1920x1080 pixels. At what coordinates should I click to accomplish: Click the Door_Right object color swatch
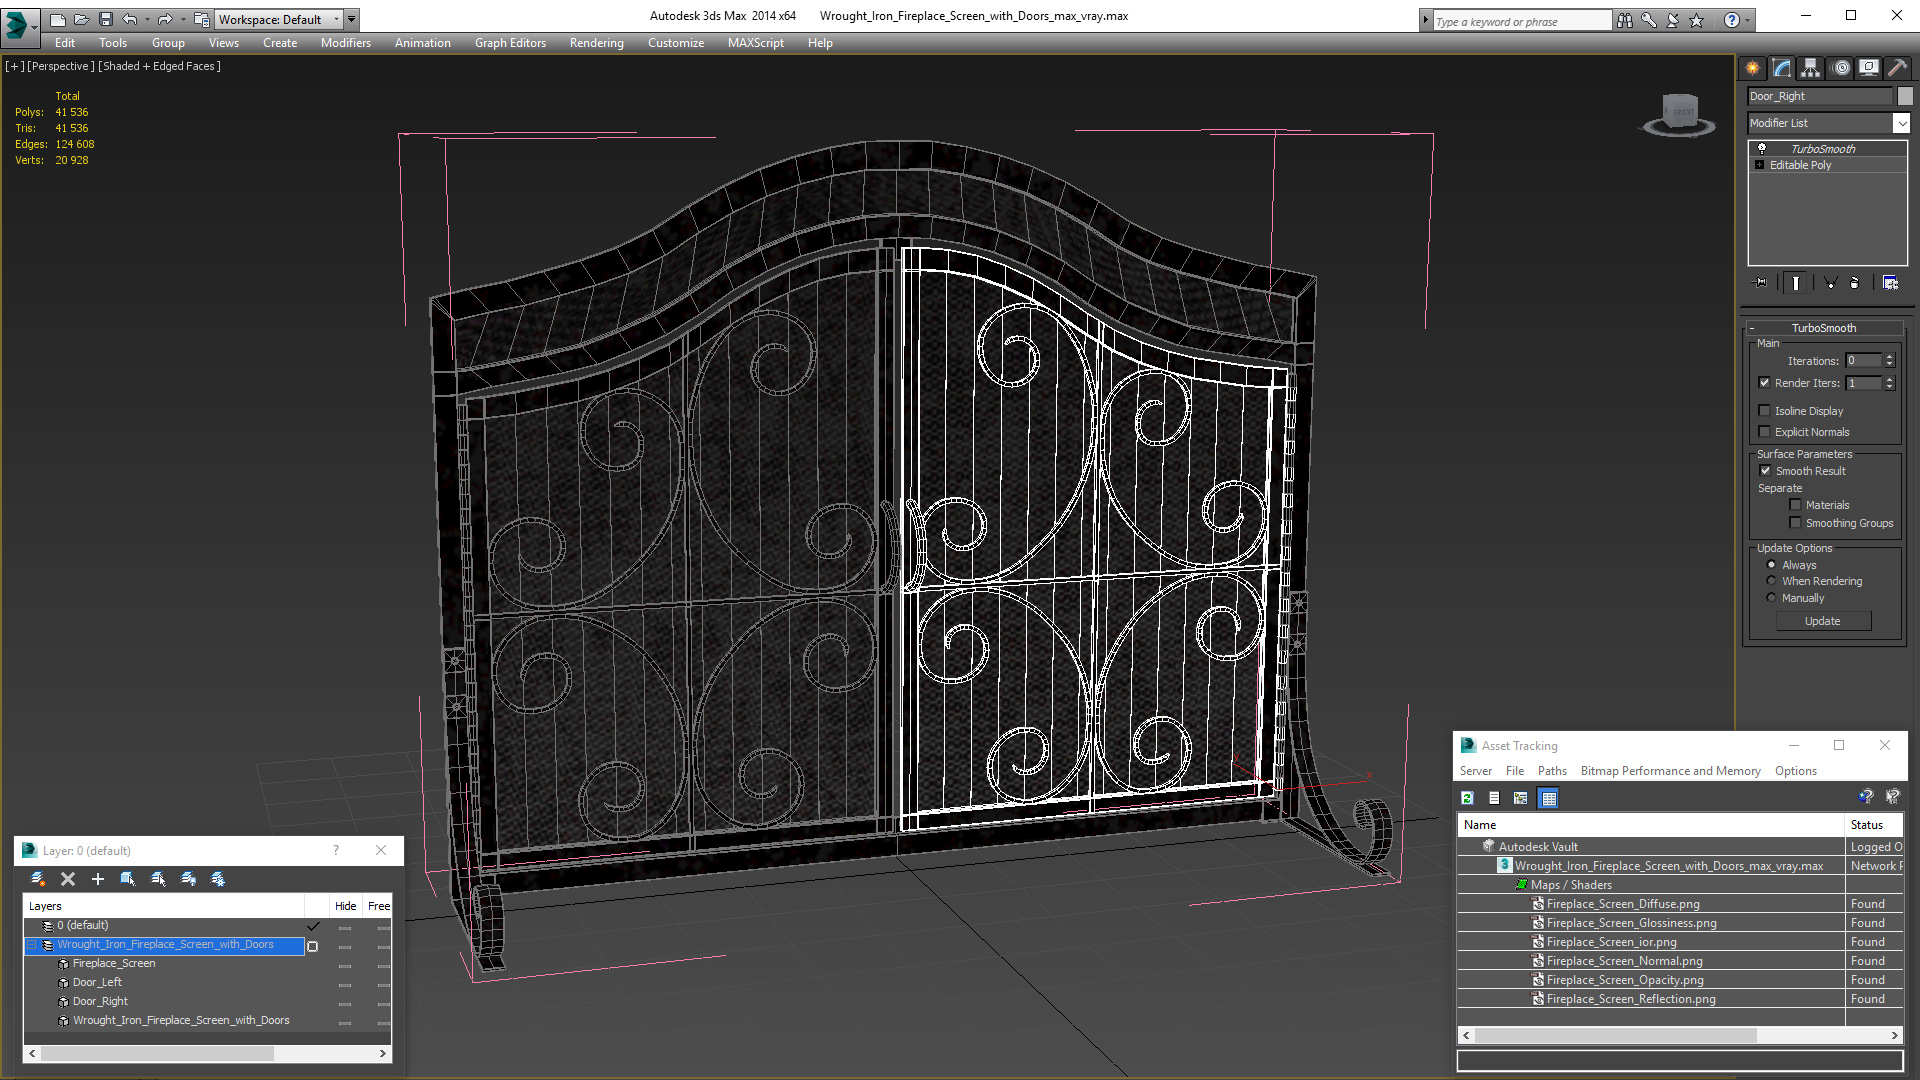[1905, 96]
